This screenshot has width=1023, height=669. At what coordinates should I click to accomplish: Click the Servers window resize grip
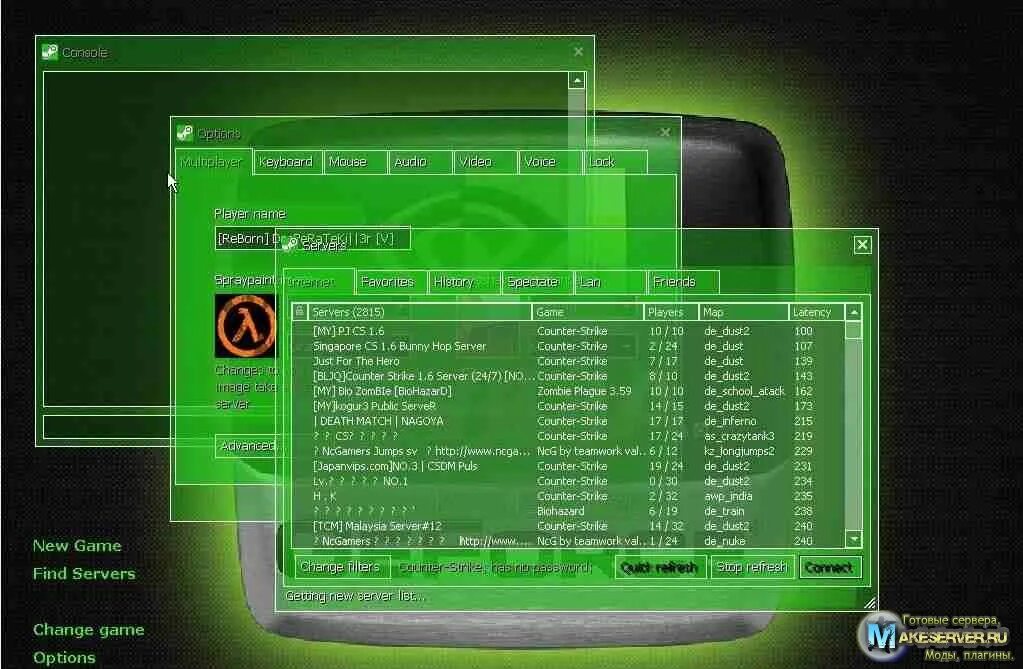pyautogui.click(x=870, y=603)
